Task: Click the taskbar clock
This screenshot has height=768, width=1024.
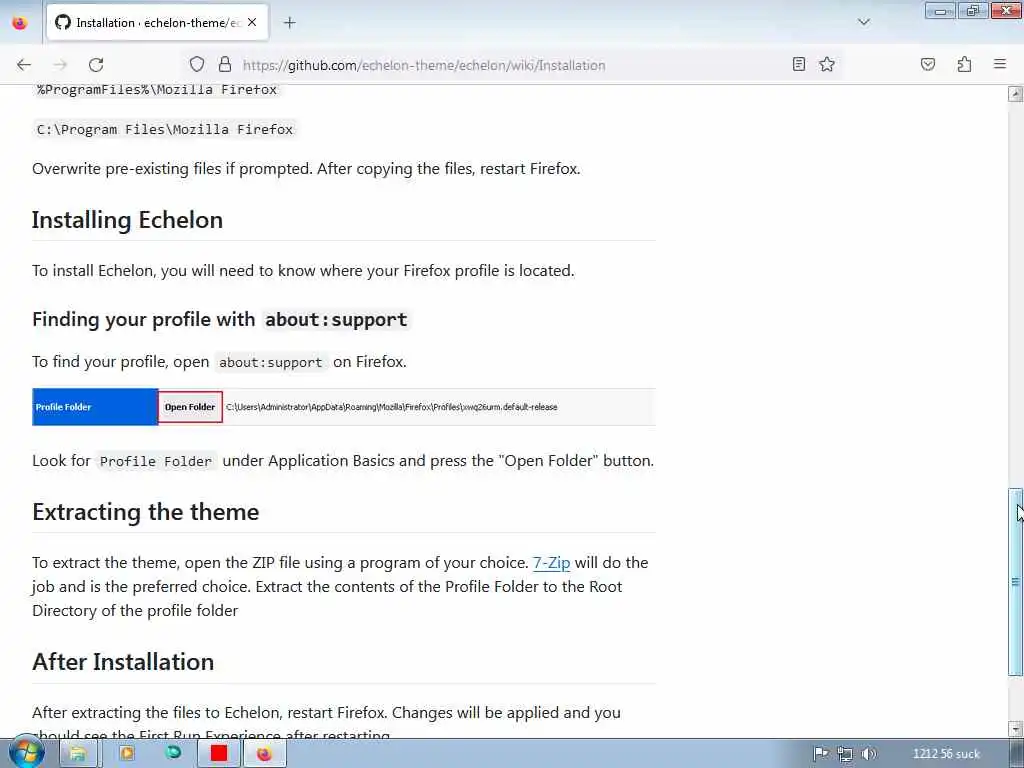Action: click(x=946, y=754)
